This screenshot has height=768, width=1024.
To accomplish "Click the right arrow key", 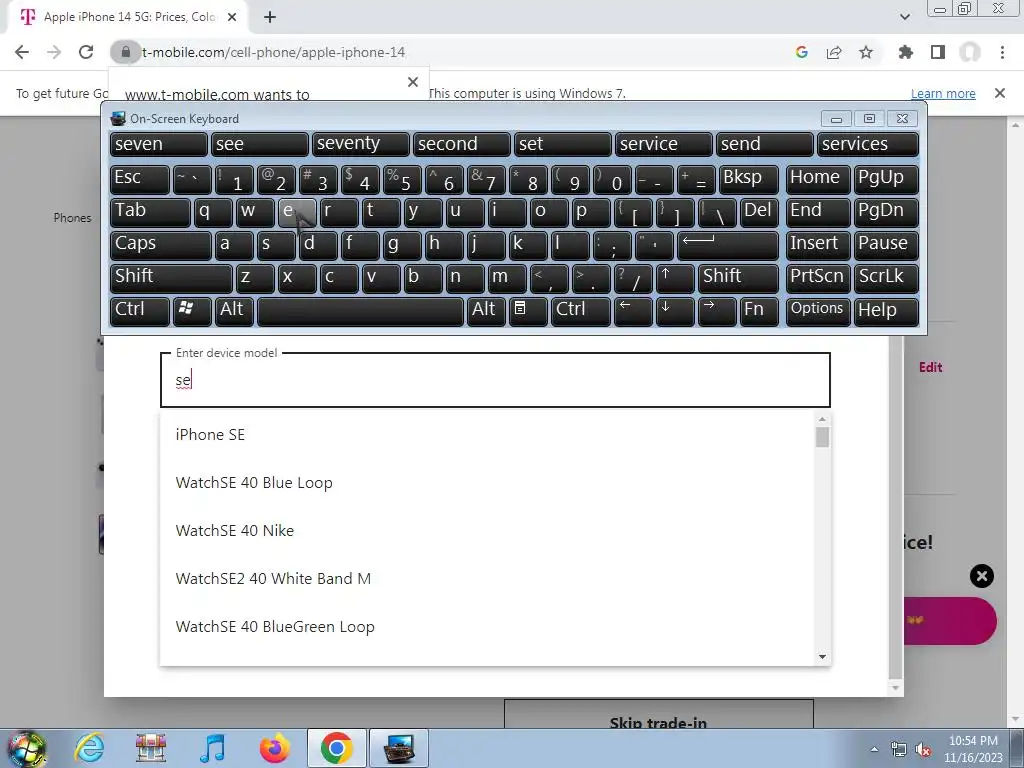I will click(x=716, y=311).
